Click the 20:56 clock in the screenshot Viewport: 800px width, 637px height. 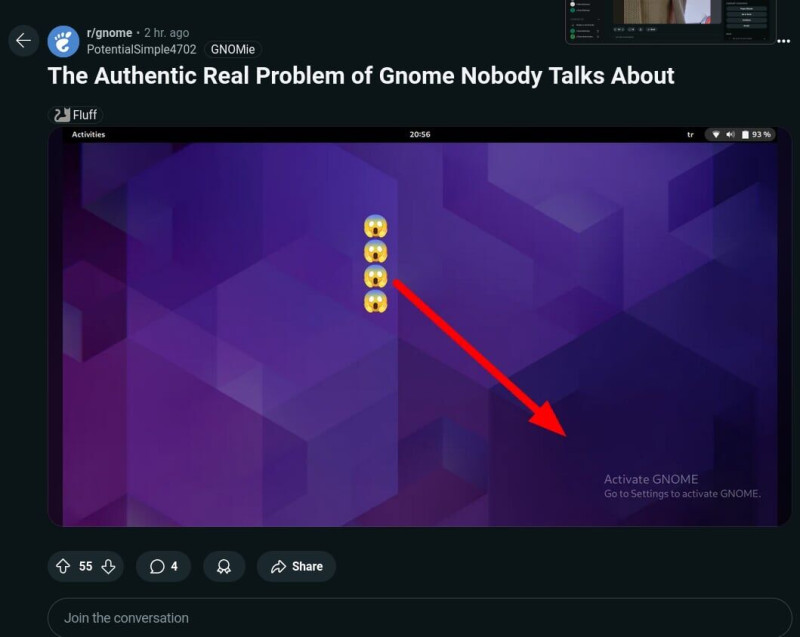(419, 135)
